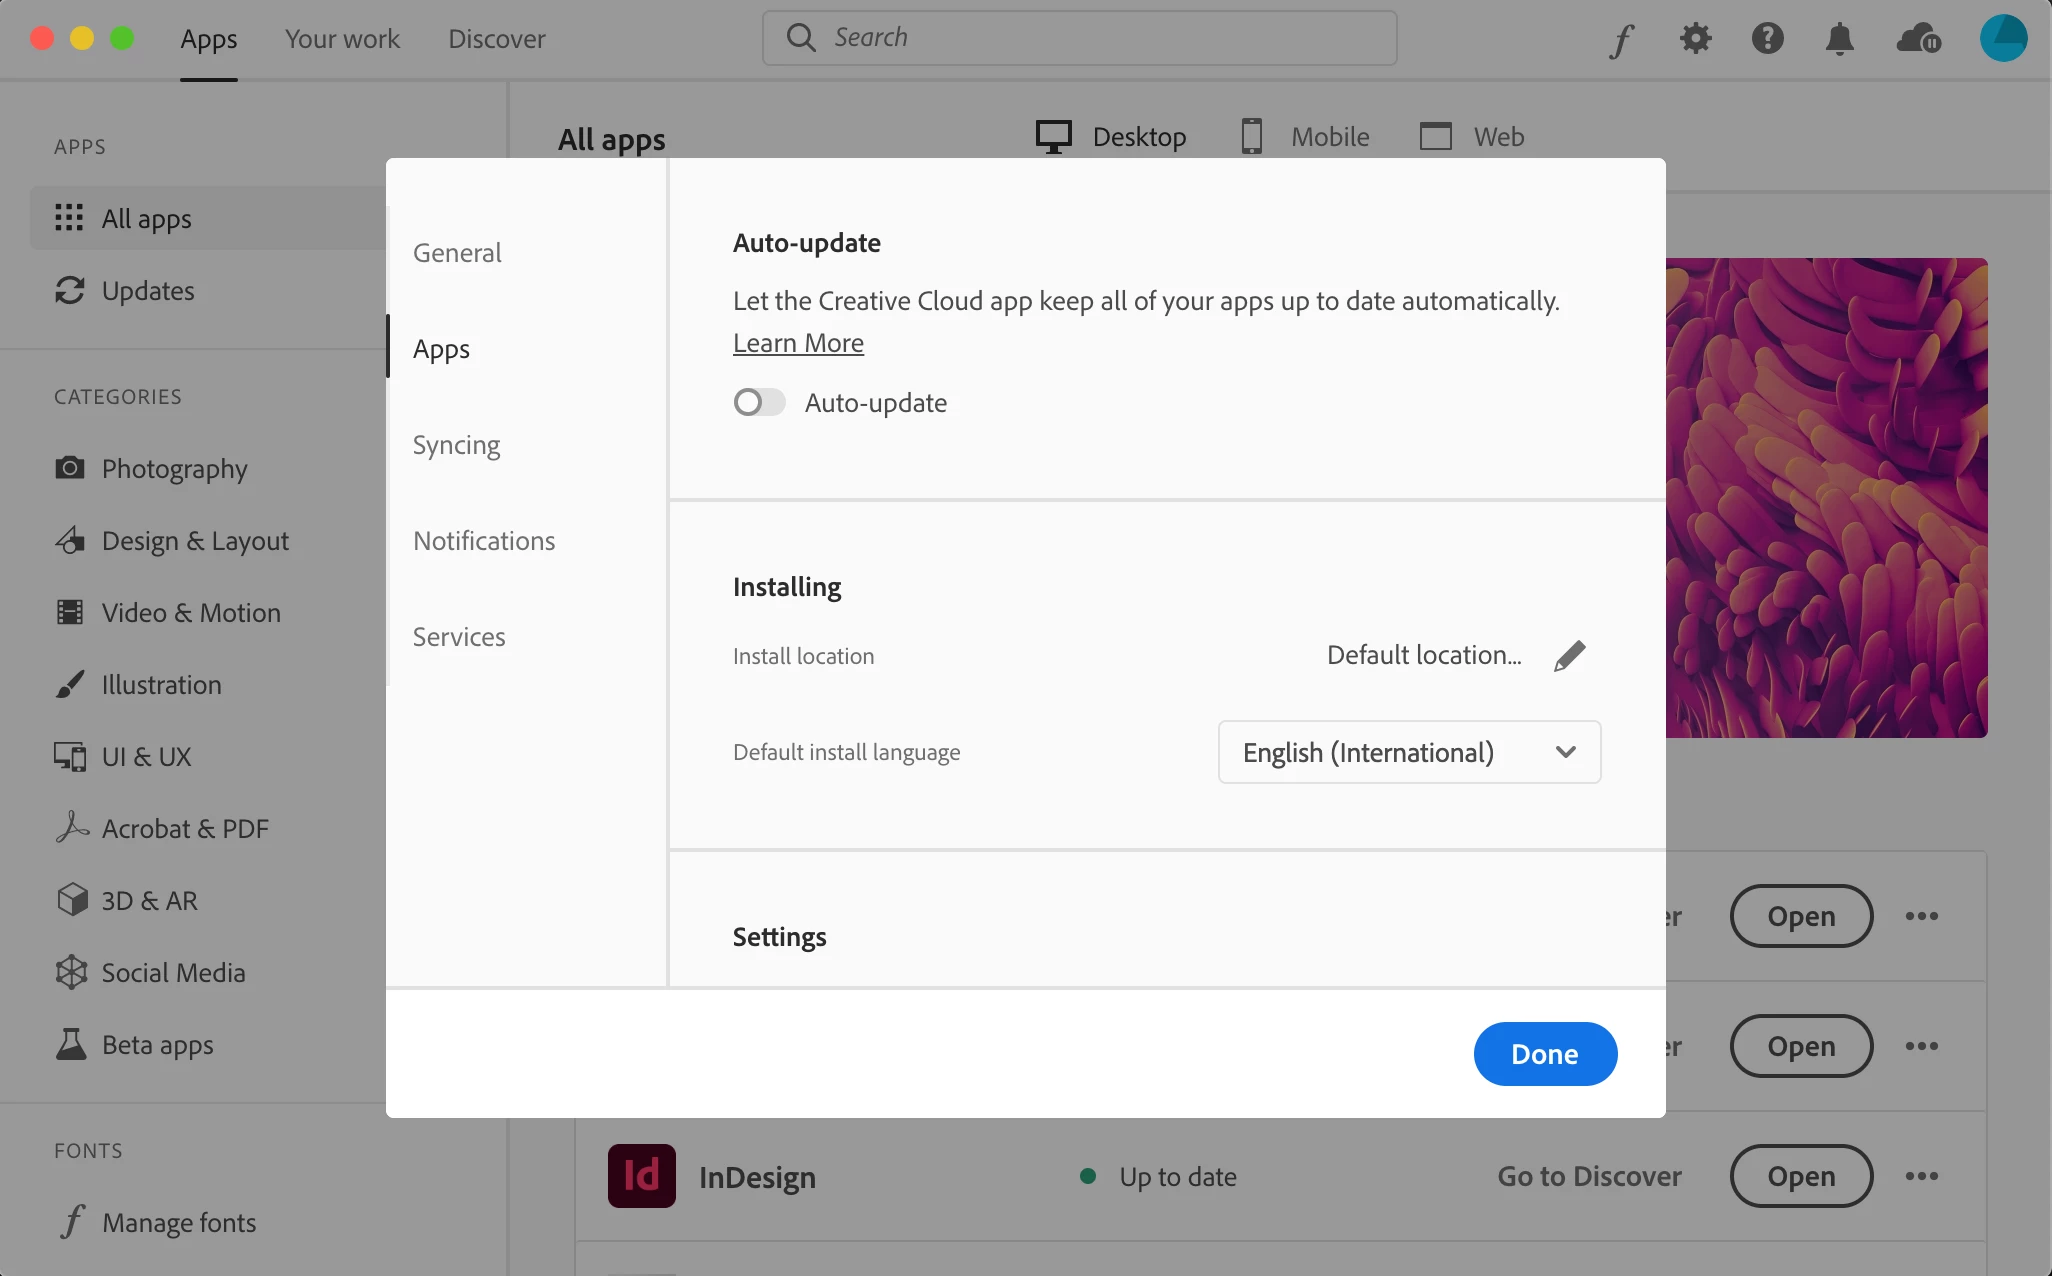Select the Notifications preferences tab

pyautogui.click(x=484, y=541)
